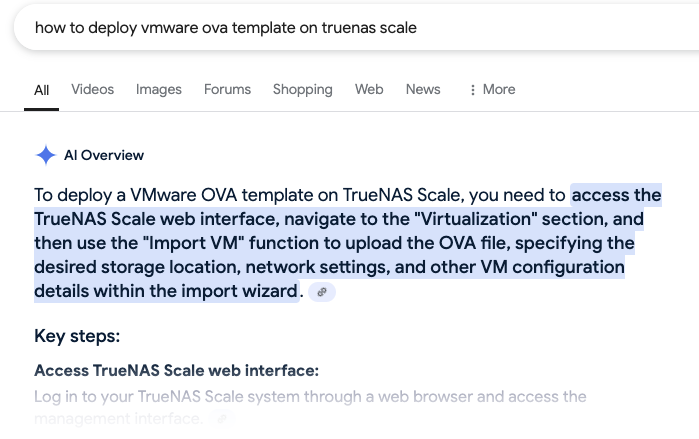699x439 pixels.
Task: Open the faded link chip after "management interface"
Action: pos(222,418)
